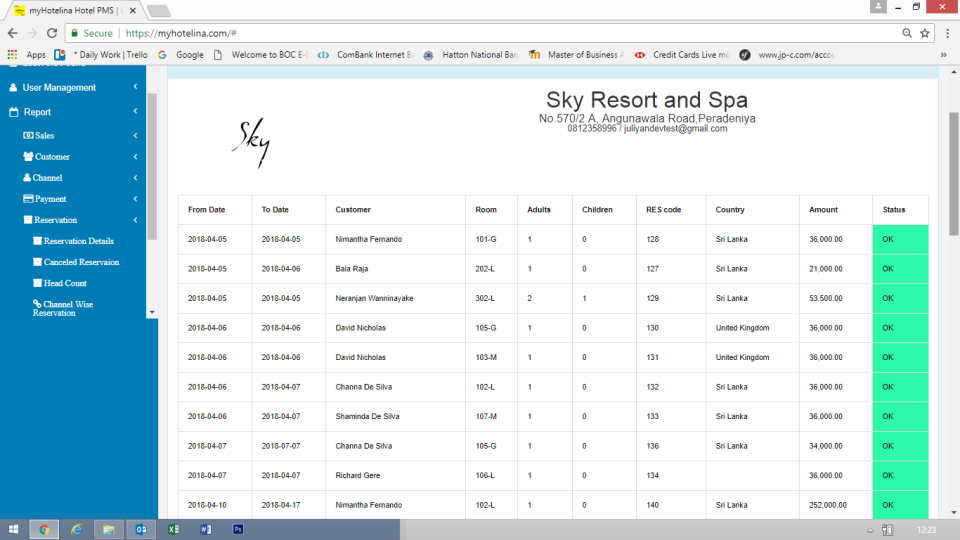Expand the Sales submenu chevron
The image size is (960, 540).
click(x=135, y=135)
